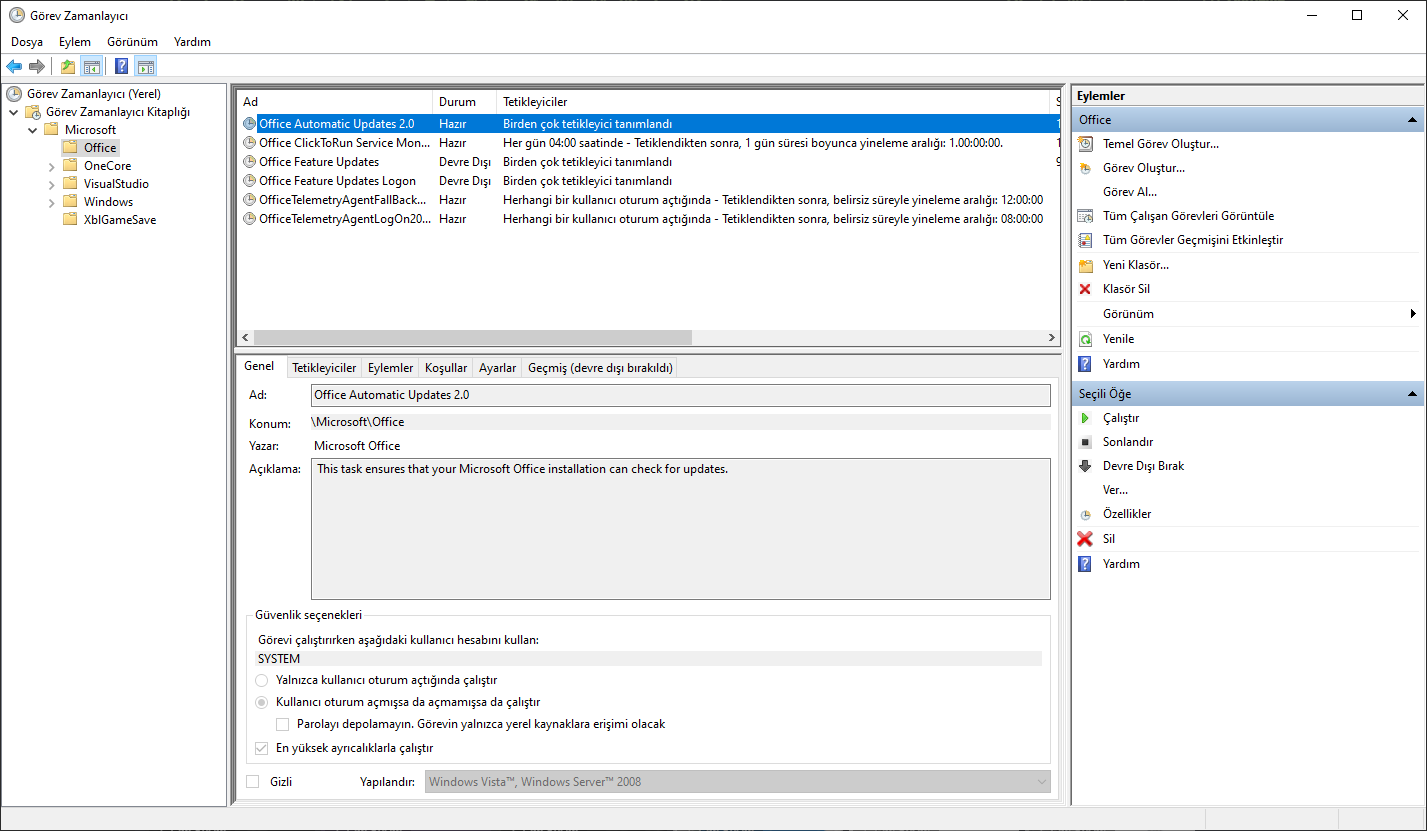This screenshot has width=1427, height=831.
Task: Click inside the Açıklama description box
Action: [681, 529]
